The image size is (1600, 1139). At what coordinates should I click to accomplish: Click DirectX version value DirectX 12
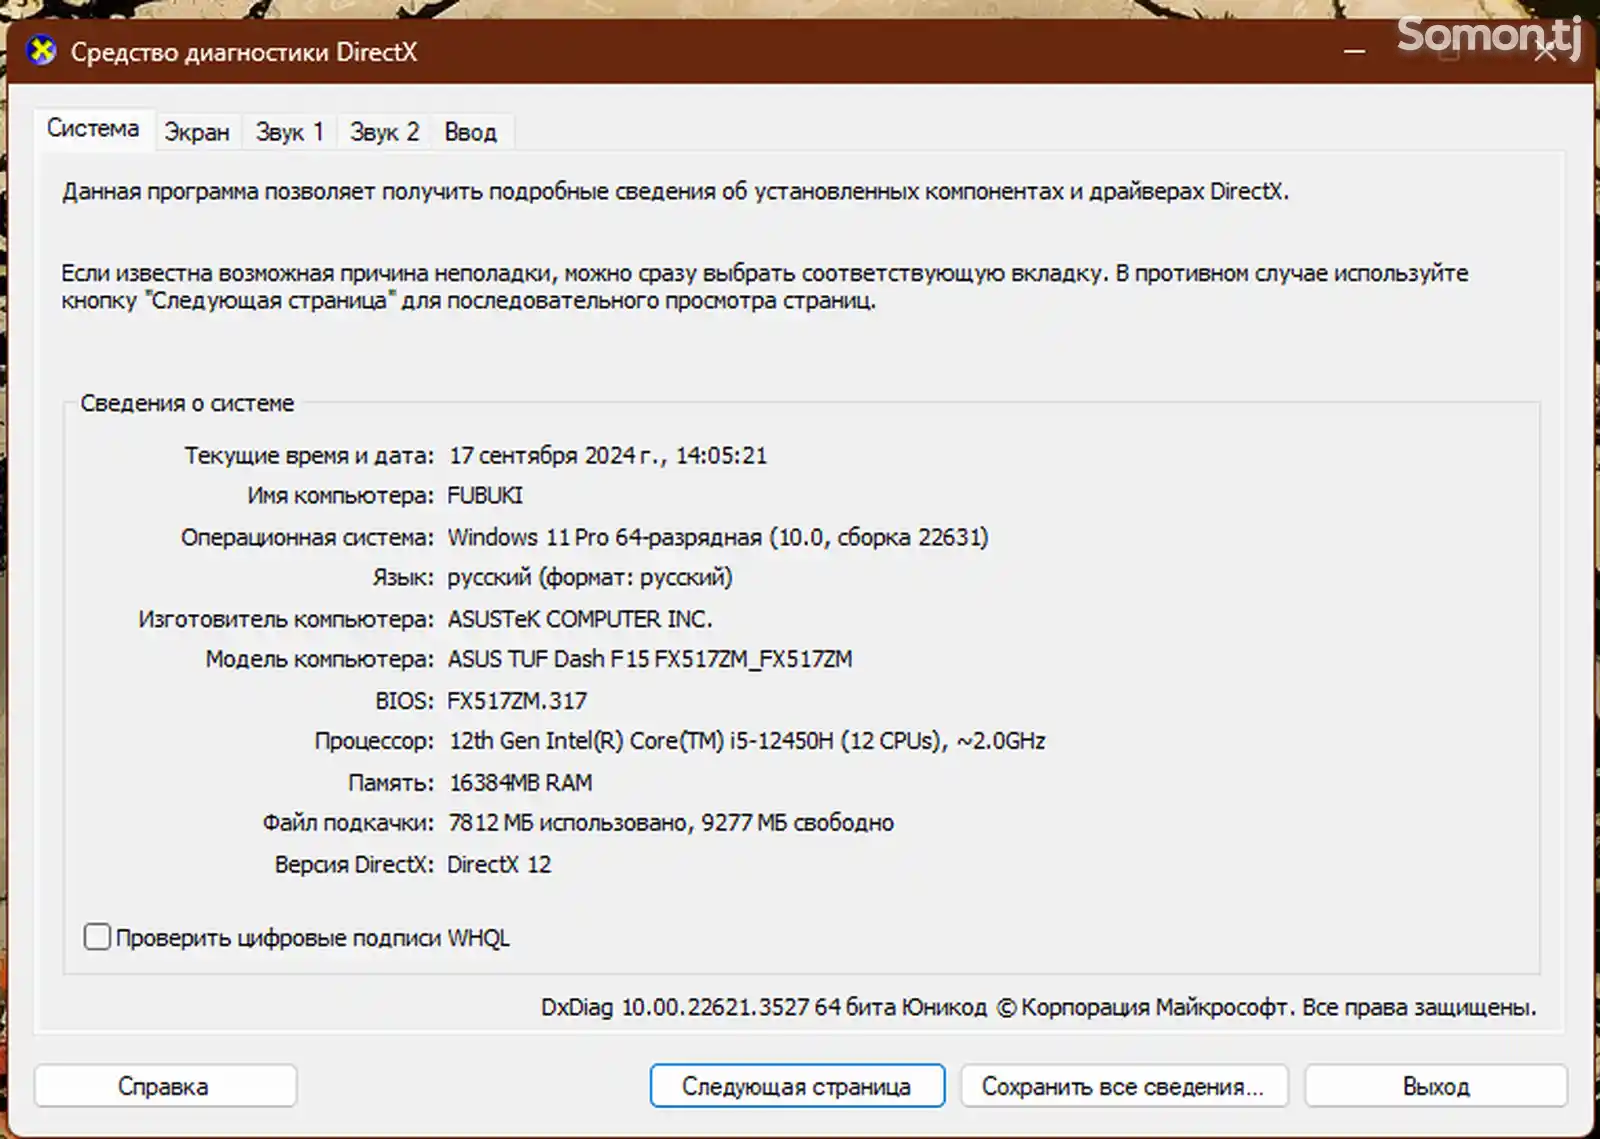click(x=499, y=865)
